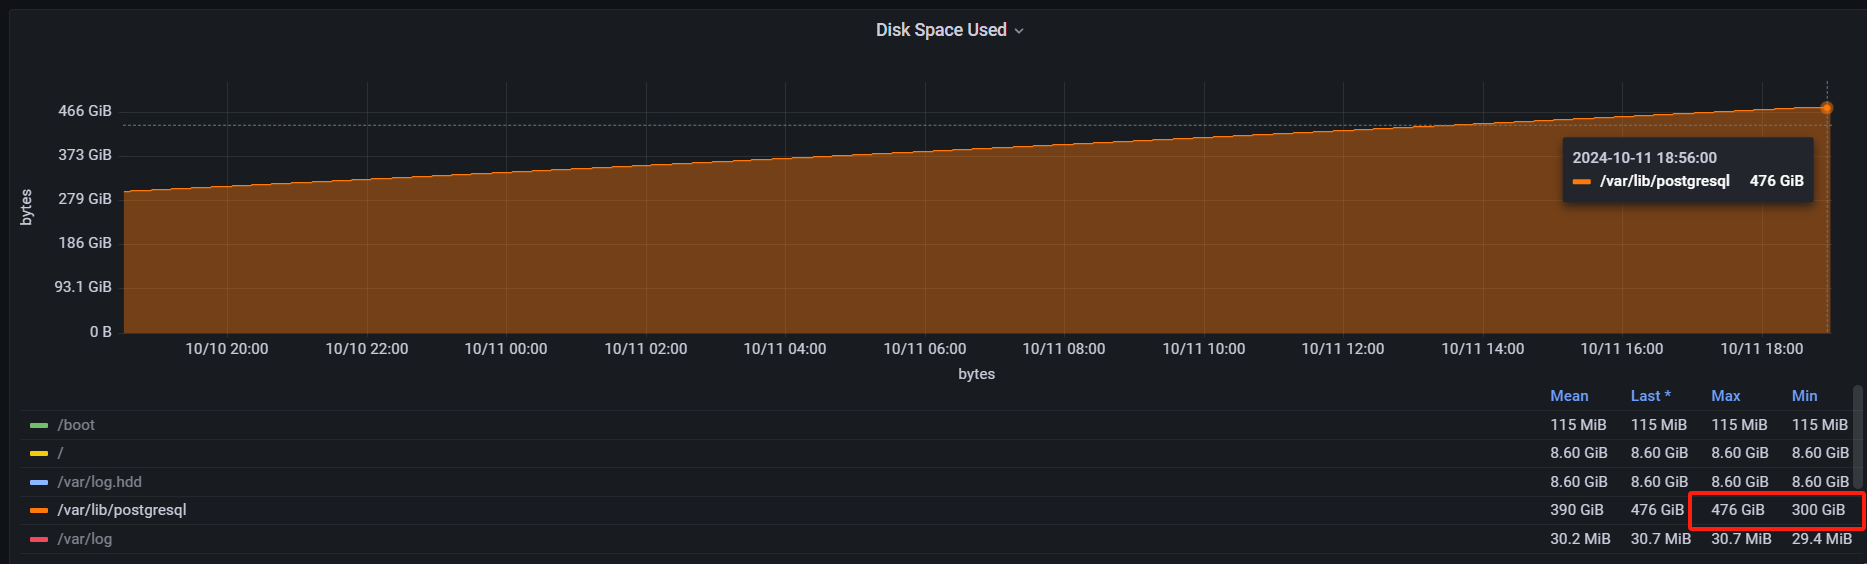Click the 300 GiB Min value for postgresql
The height and width of the screenshot is (564, 1867).
click(1818, 510)
